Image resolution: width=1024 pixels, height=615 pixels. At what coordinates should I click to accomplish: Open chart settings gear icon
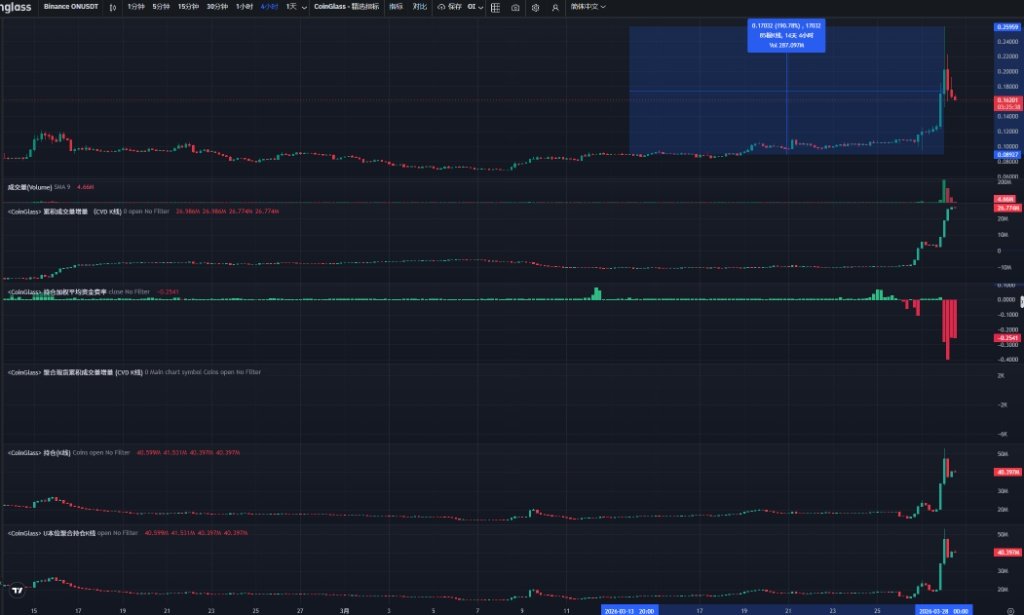(x=536, y=7)
